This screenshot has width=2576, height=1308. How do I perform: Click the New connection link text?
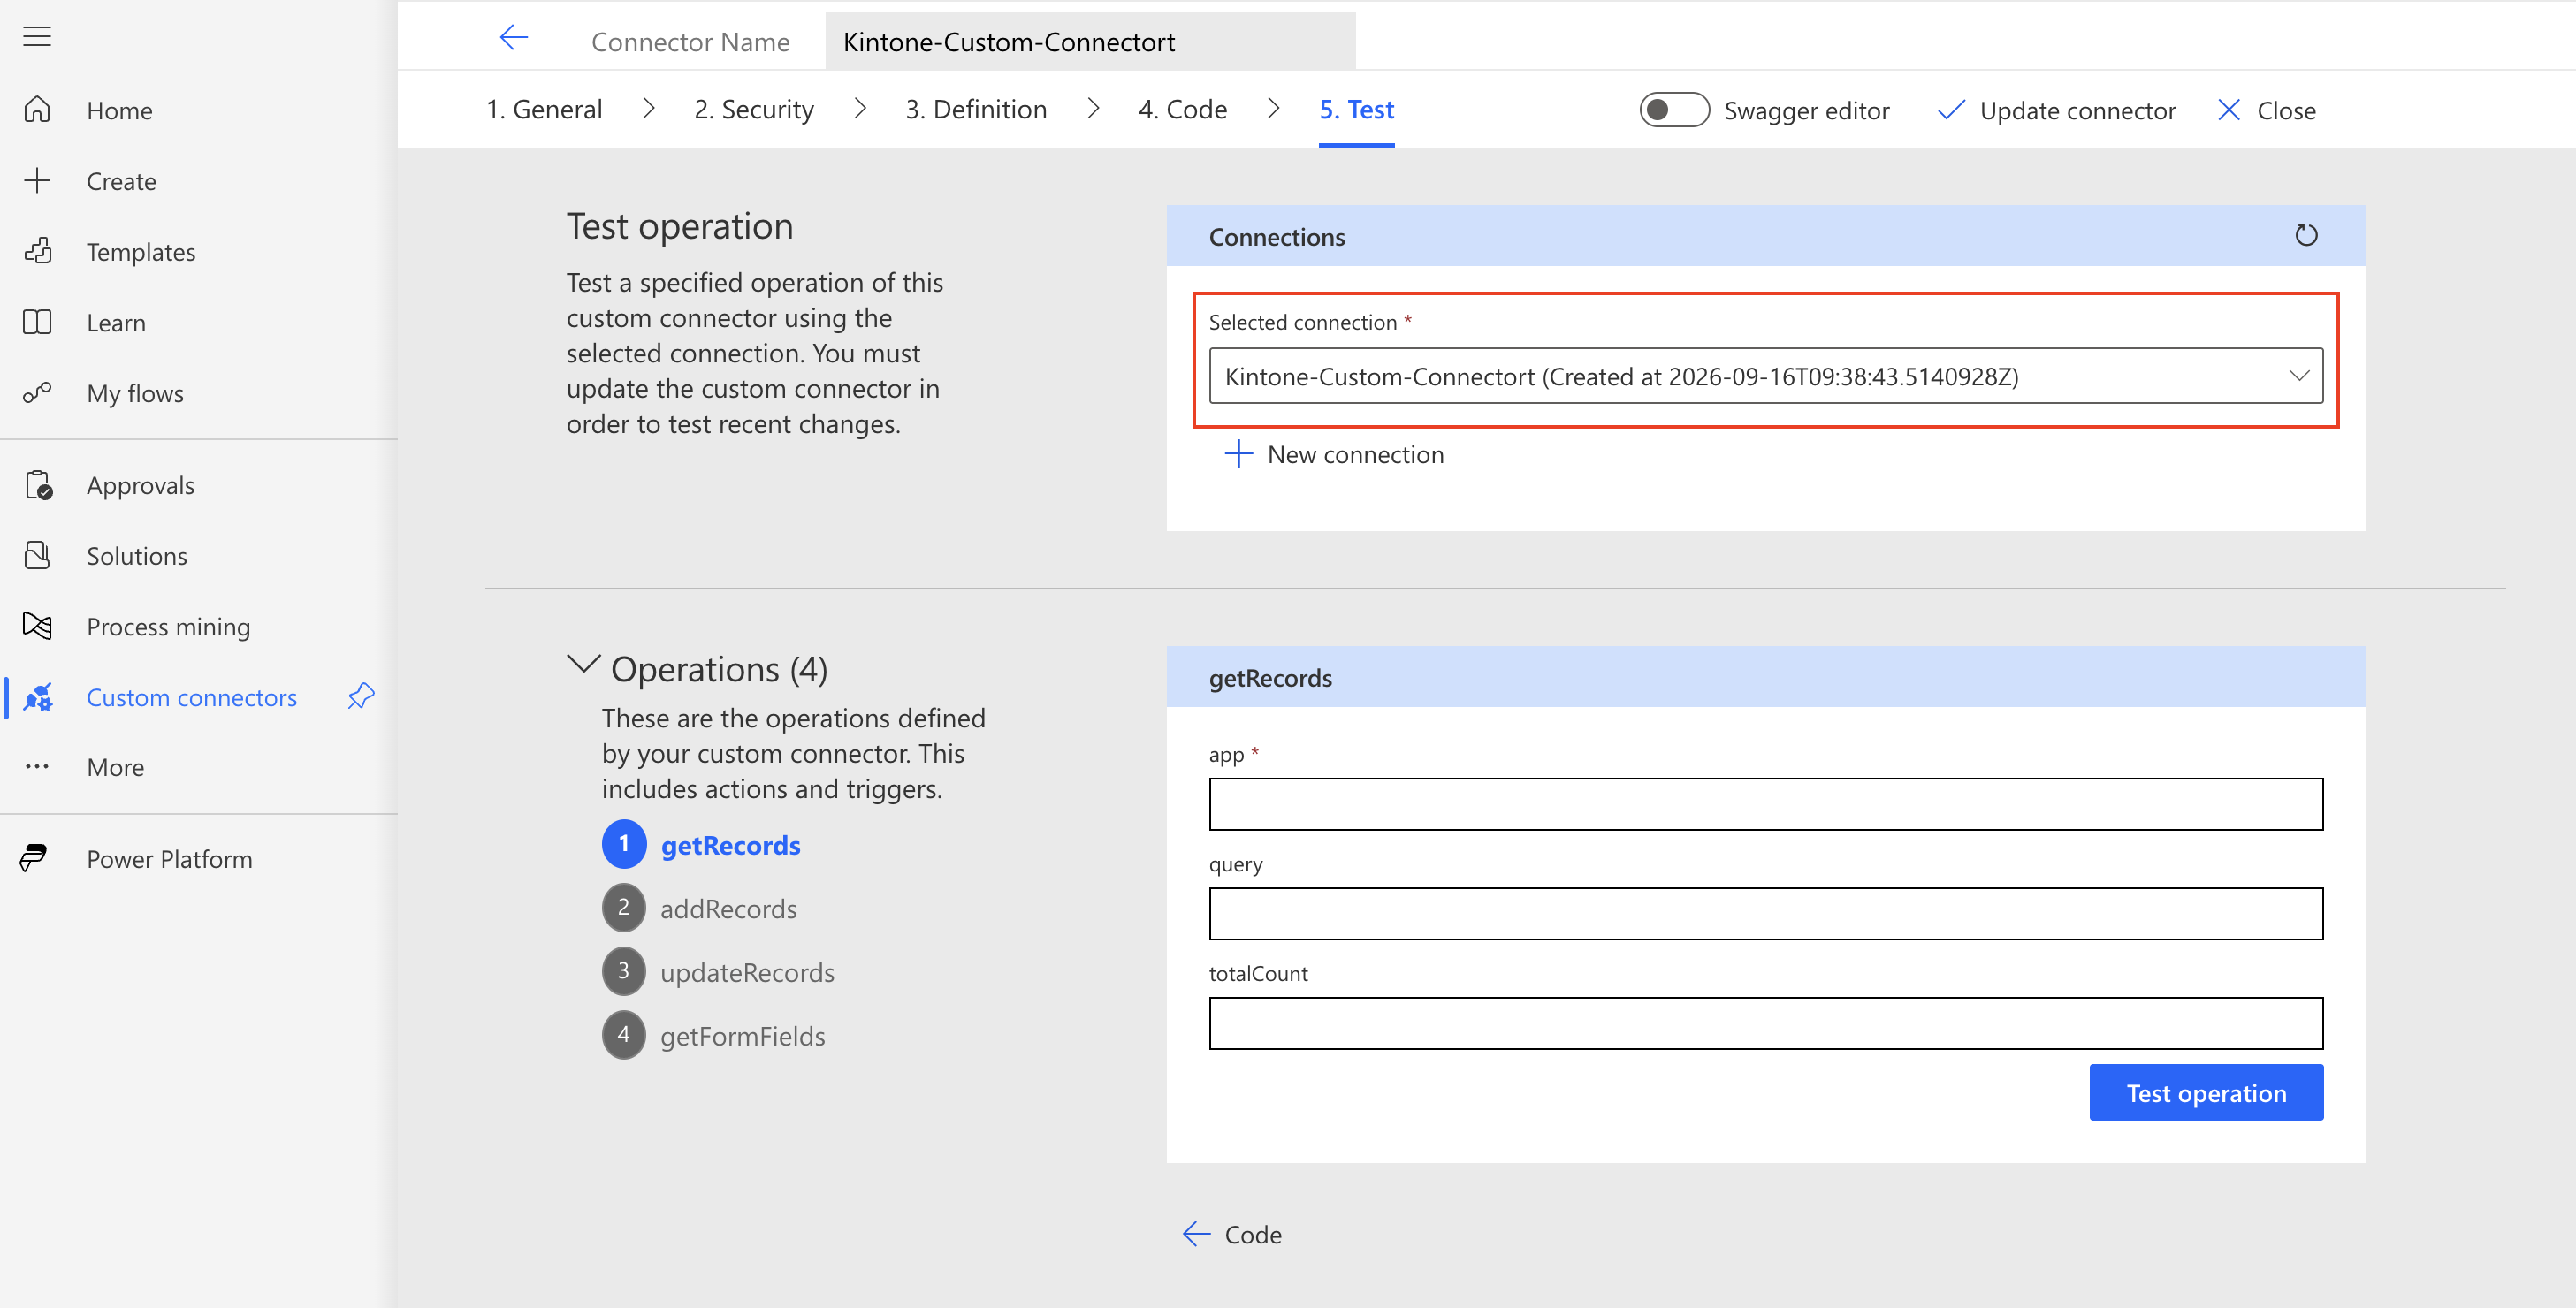(1356, 455)
